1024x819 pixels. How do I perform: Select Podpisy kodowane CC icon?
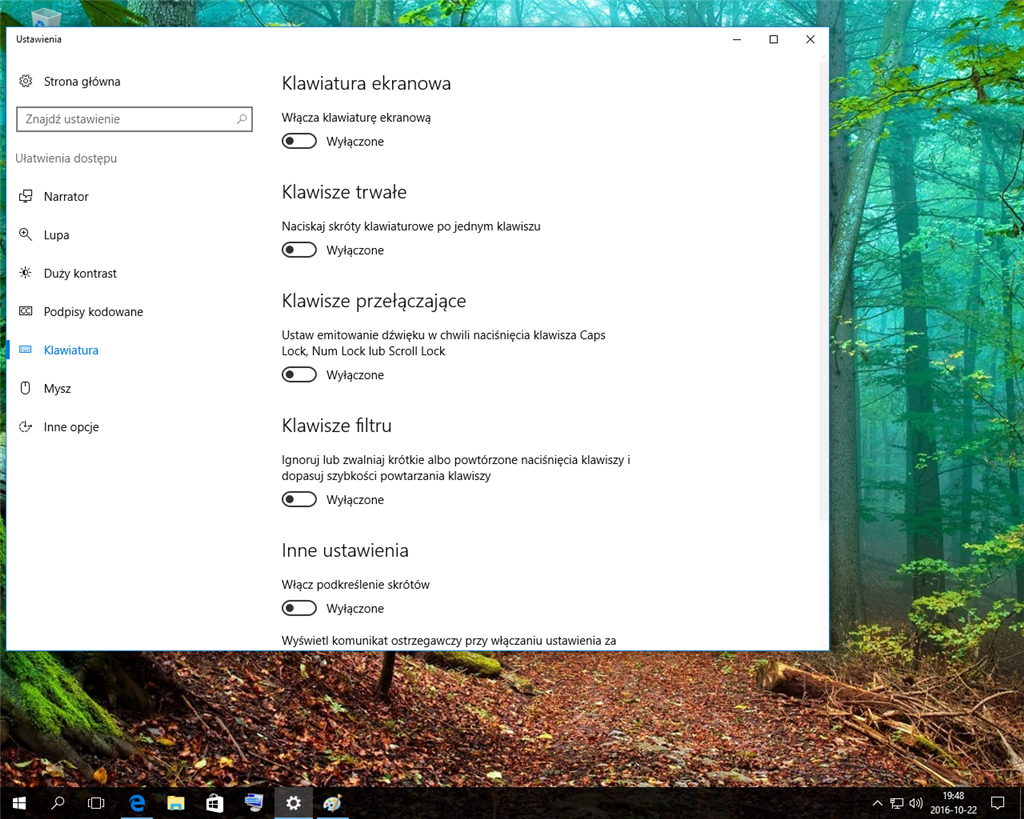(25, 311)
